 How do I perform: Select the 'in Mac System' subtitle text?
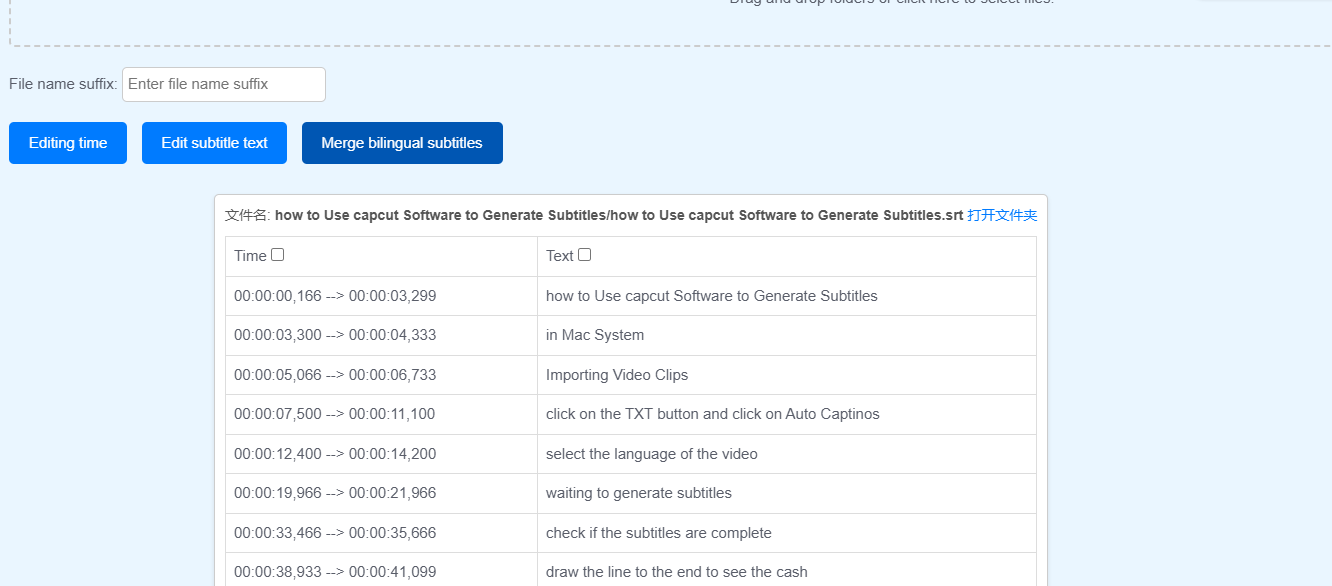click(595, 336)
